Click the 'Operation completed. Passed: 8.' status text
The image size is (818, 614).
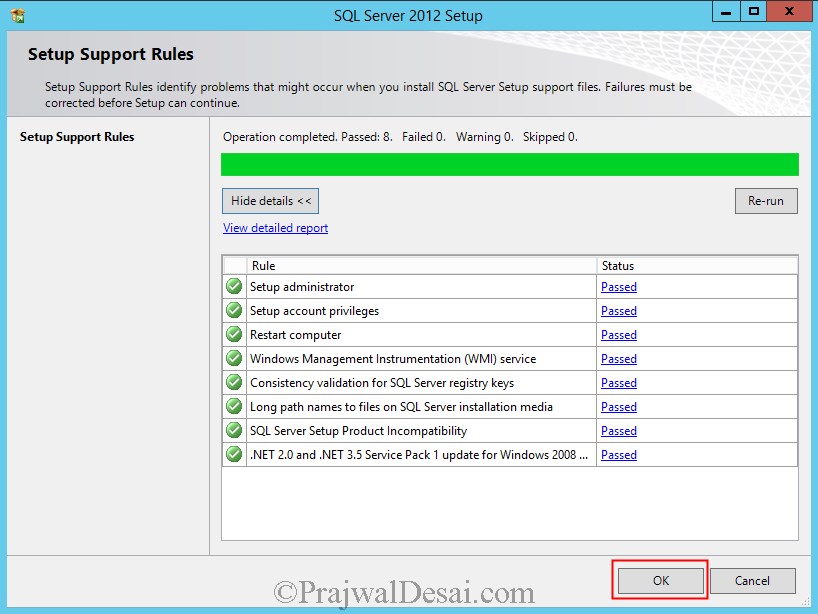[x=308, y=137]
